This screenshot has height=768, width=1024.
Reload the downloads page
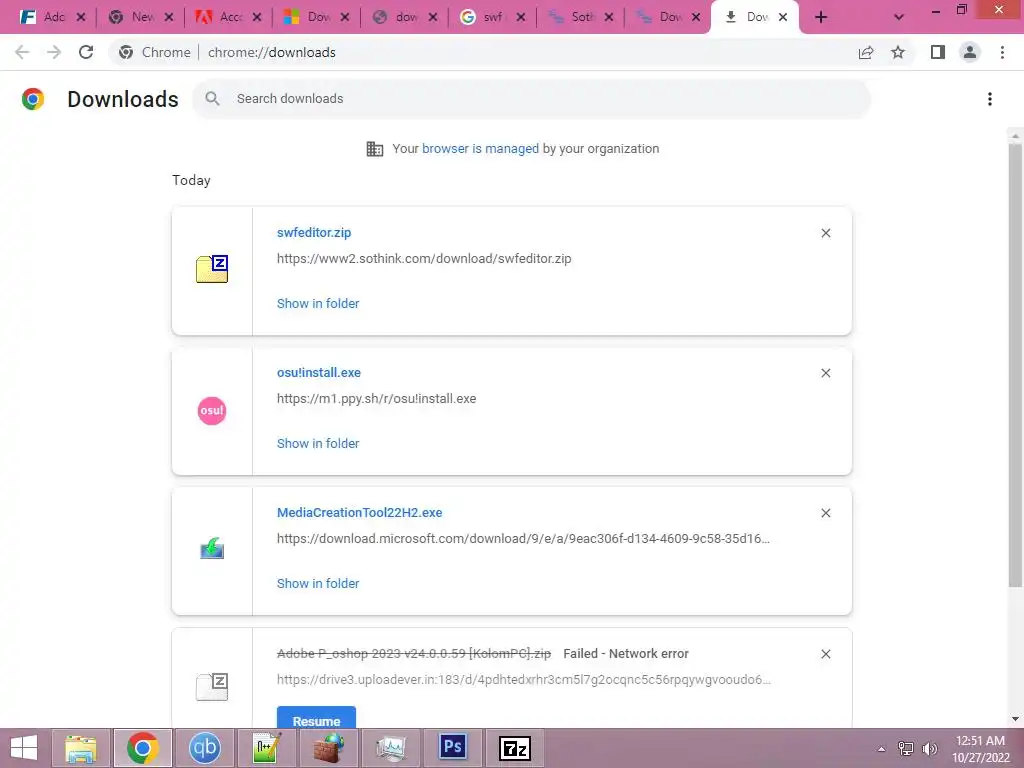(86, 52)
